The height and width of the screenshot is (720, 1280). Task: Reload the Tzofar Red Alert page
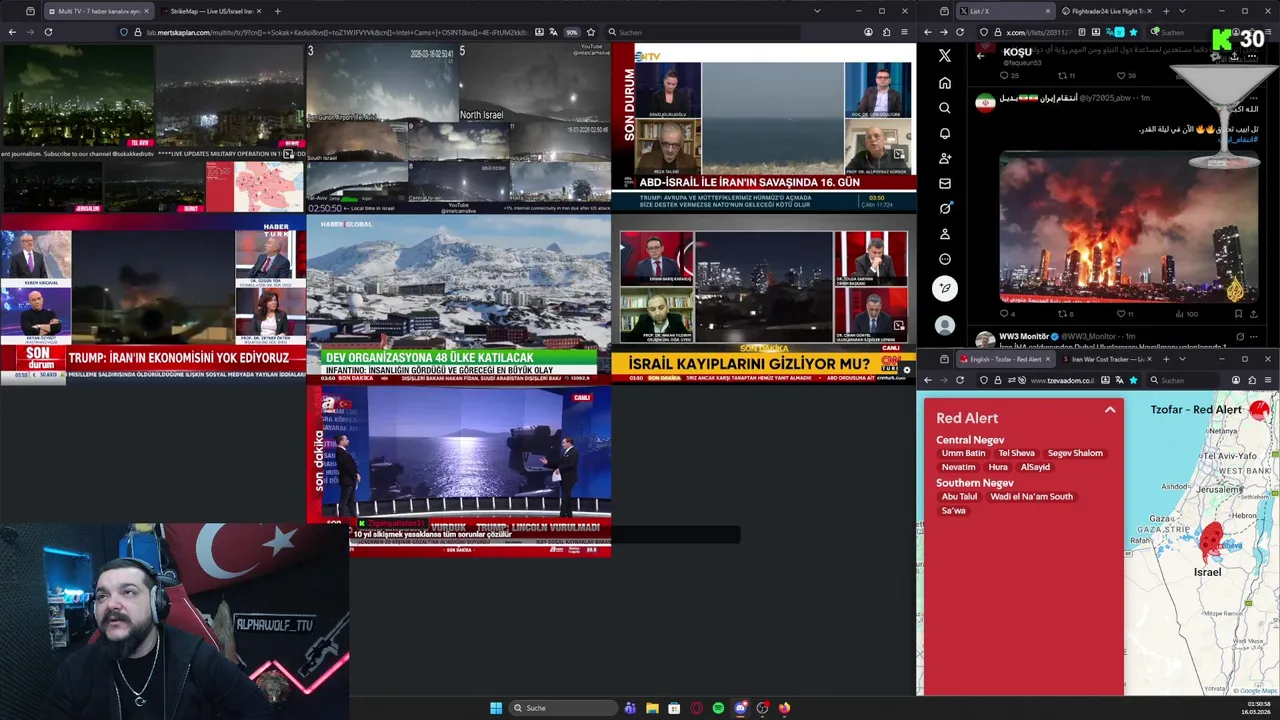coord(960,380)
